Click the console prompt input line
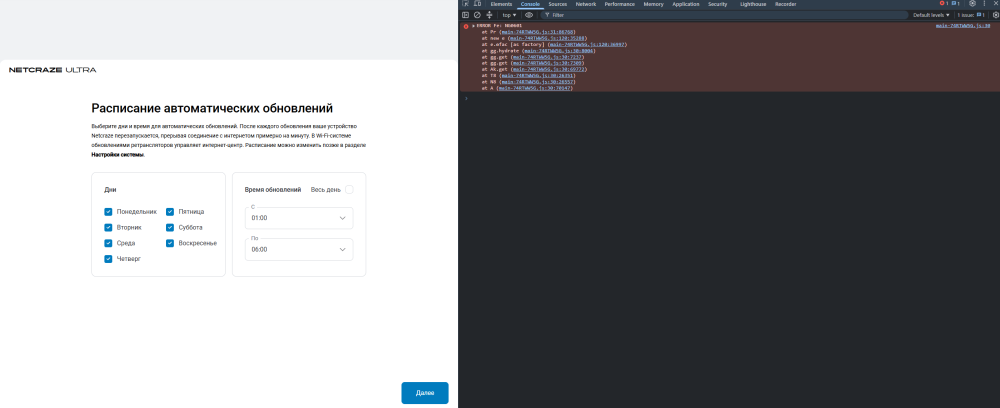The image size is (1000, 408). click(x=730, y=98)
